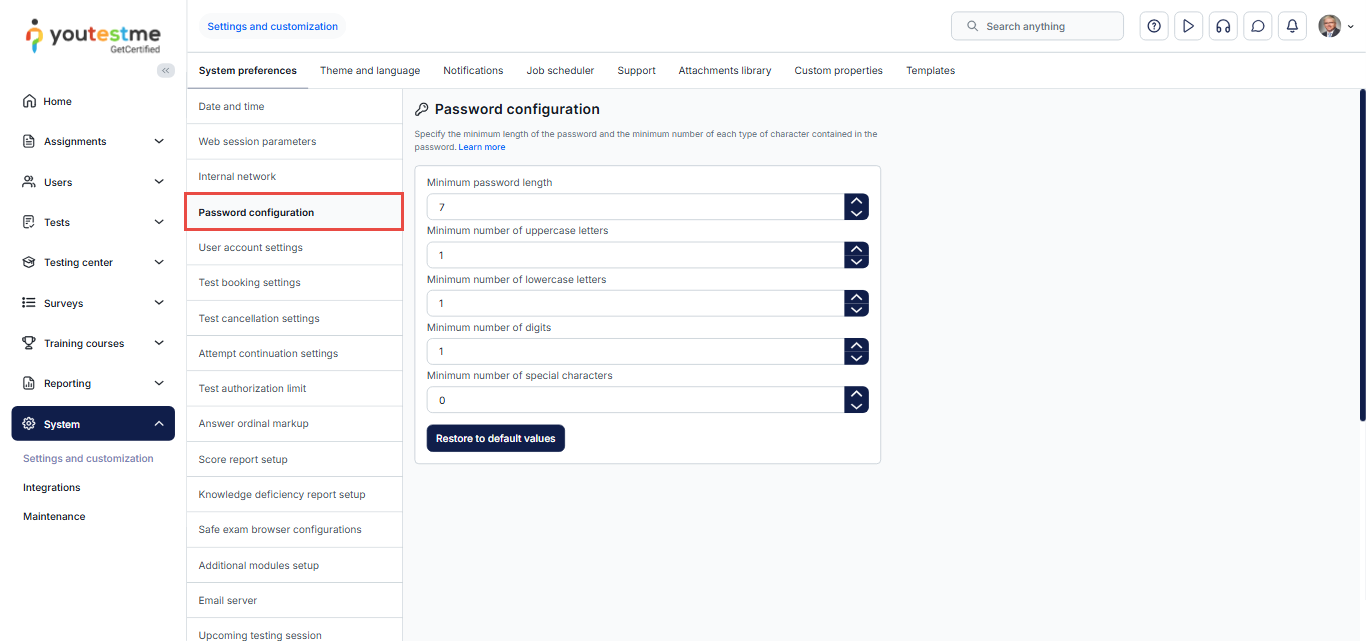The width and height of the screenshot is (1366, 641).
Task: Select User account settings option
Action: [250, 247]
